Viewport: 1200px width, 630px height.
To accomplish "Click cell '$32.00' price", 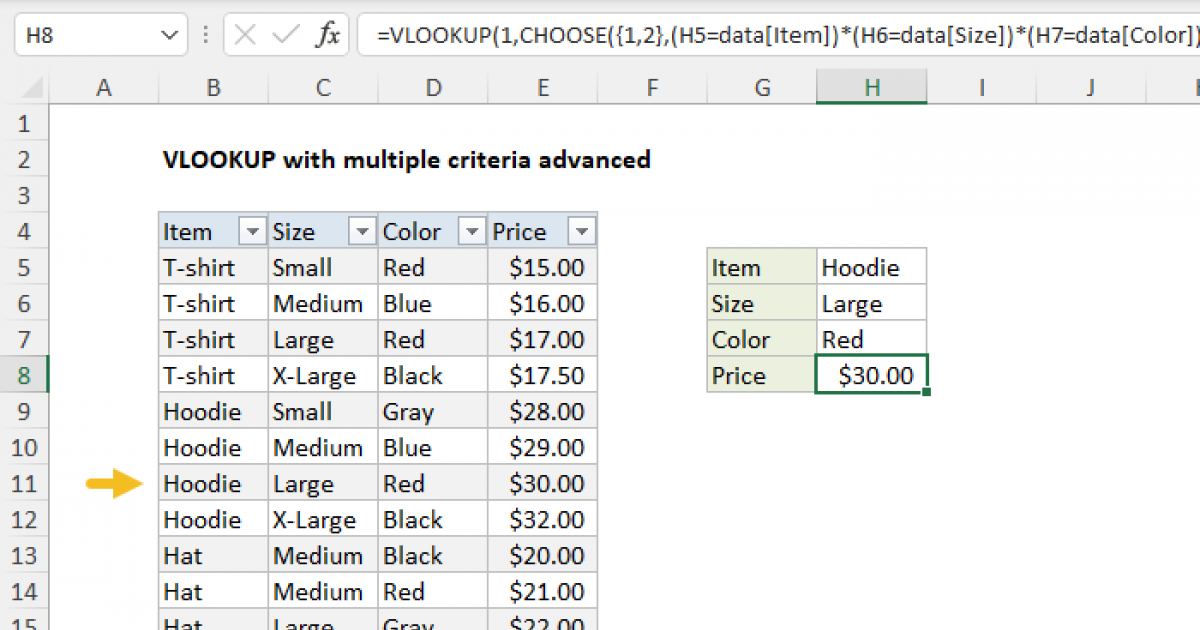I will point(543,520).
